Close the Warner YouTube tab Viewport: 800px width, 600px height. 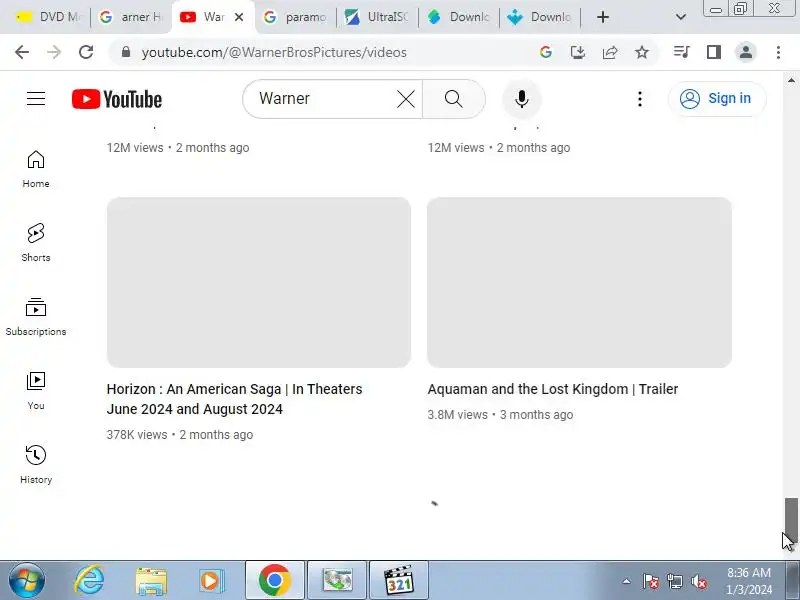point(239,17)
